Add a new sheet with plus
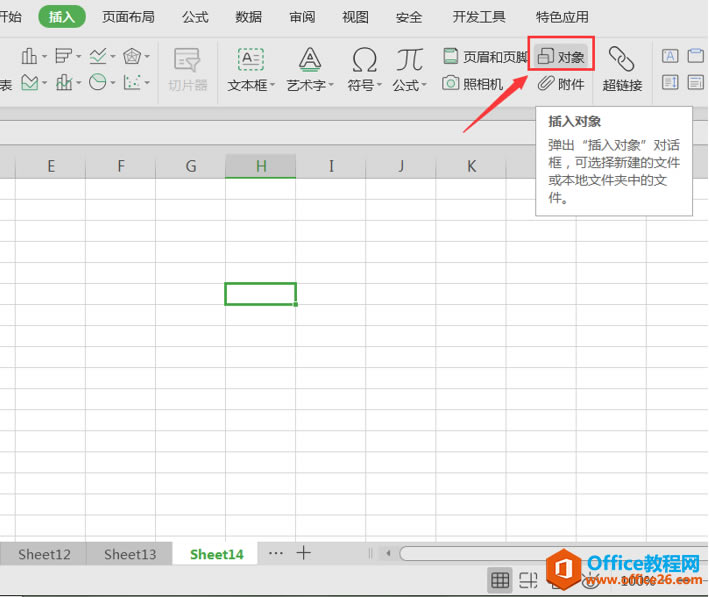 [x=303, y=553]
